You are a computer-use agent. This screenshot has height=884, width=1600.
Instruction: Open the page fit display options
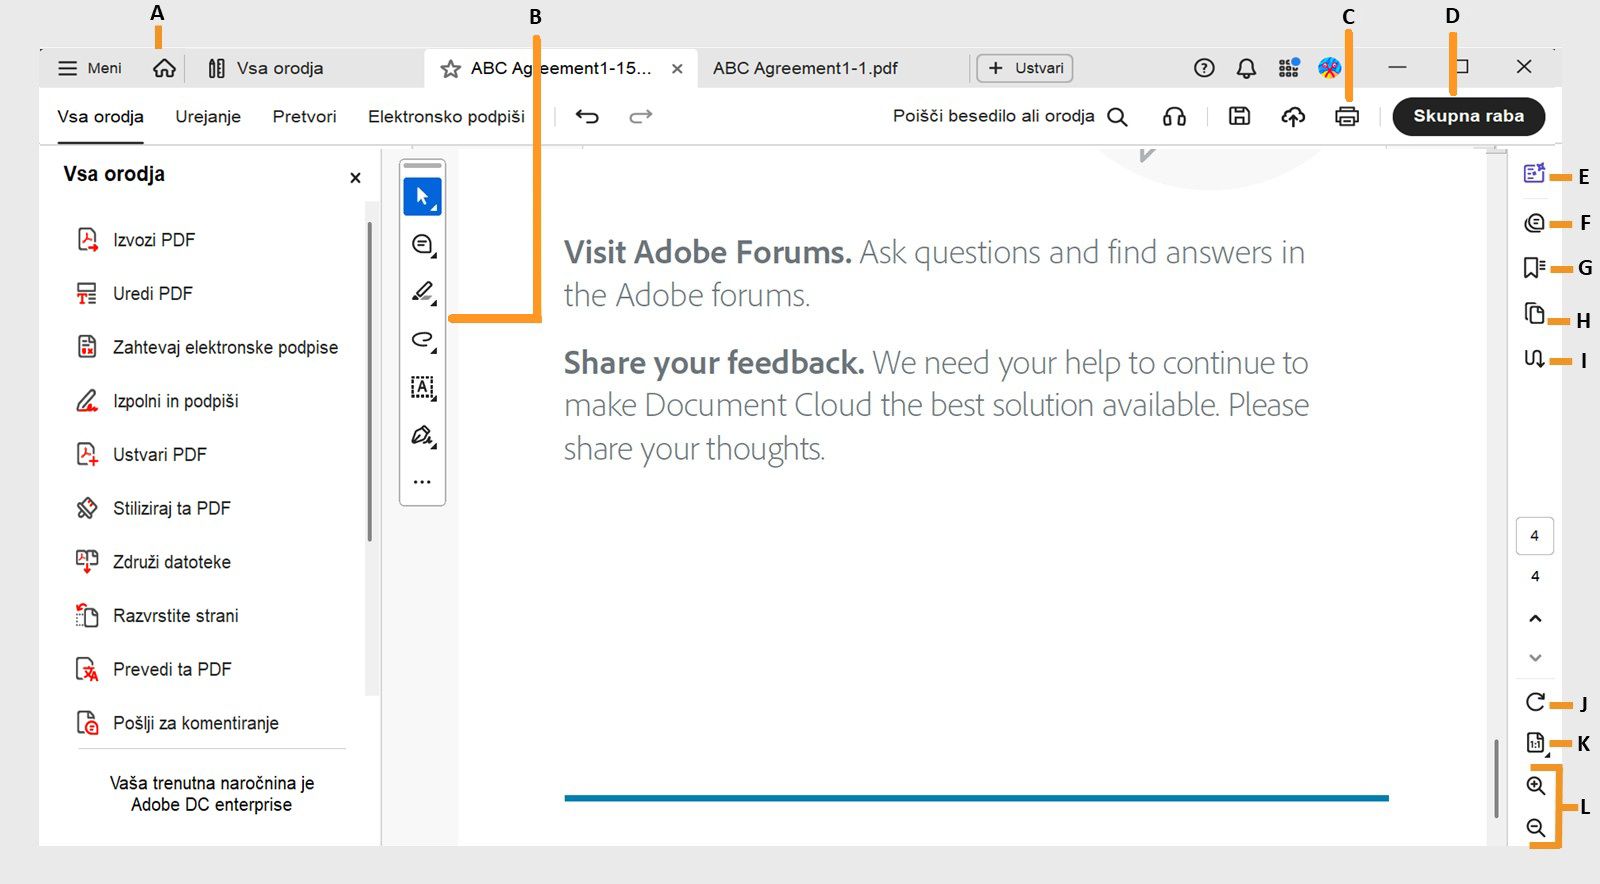click(x=1535, y=743)
